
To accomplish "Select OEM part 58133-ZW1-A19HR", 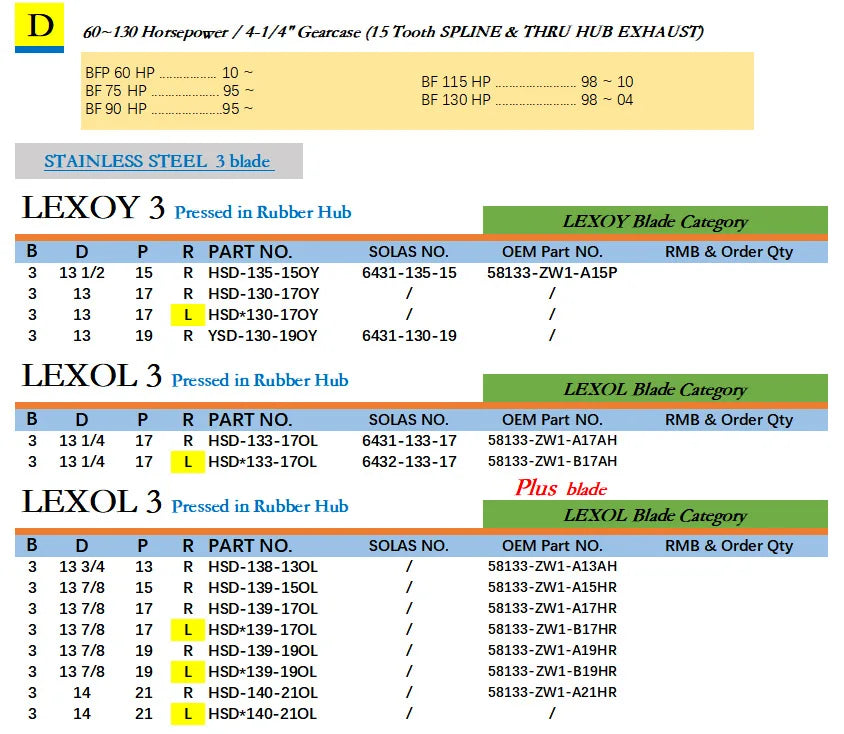I will coord(552,650).
